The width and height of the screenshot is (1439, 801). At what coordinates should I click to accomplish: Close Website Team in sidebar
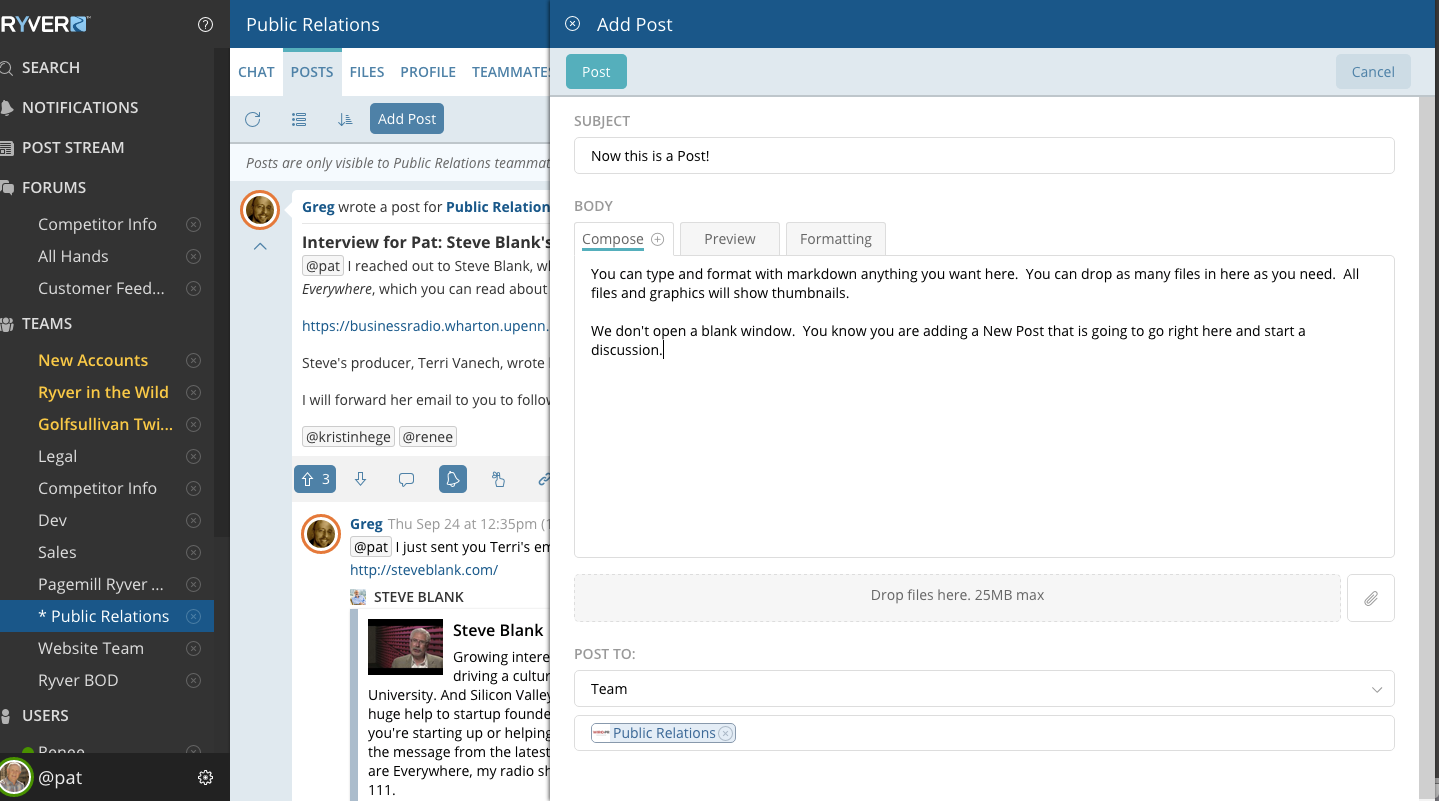(x=194, y=648)
